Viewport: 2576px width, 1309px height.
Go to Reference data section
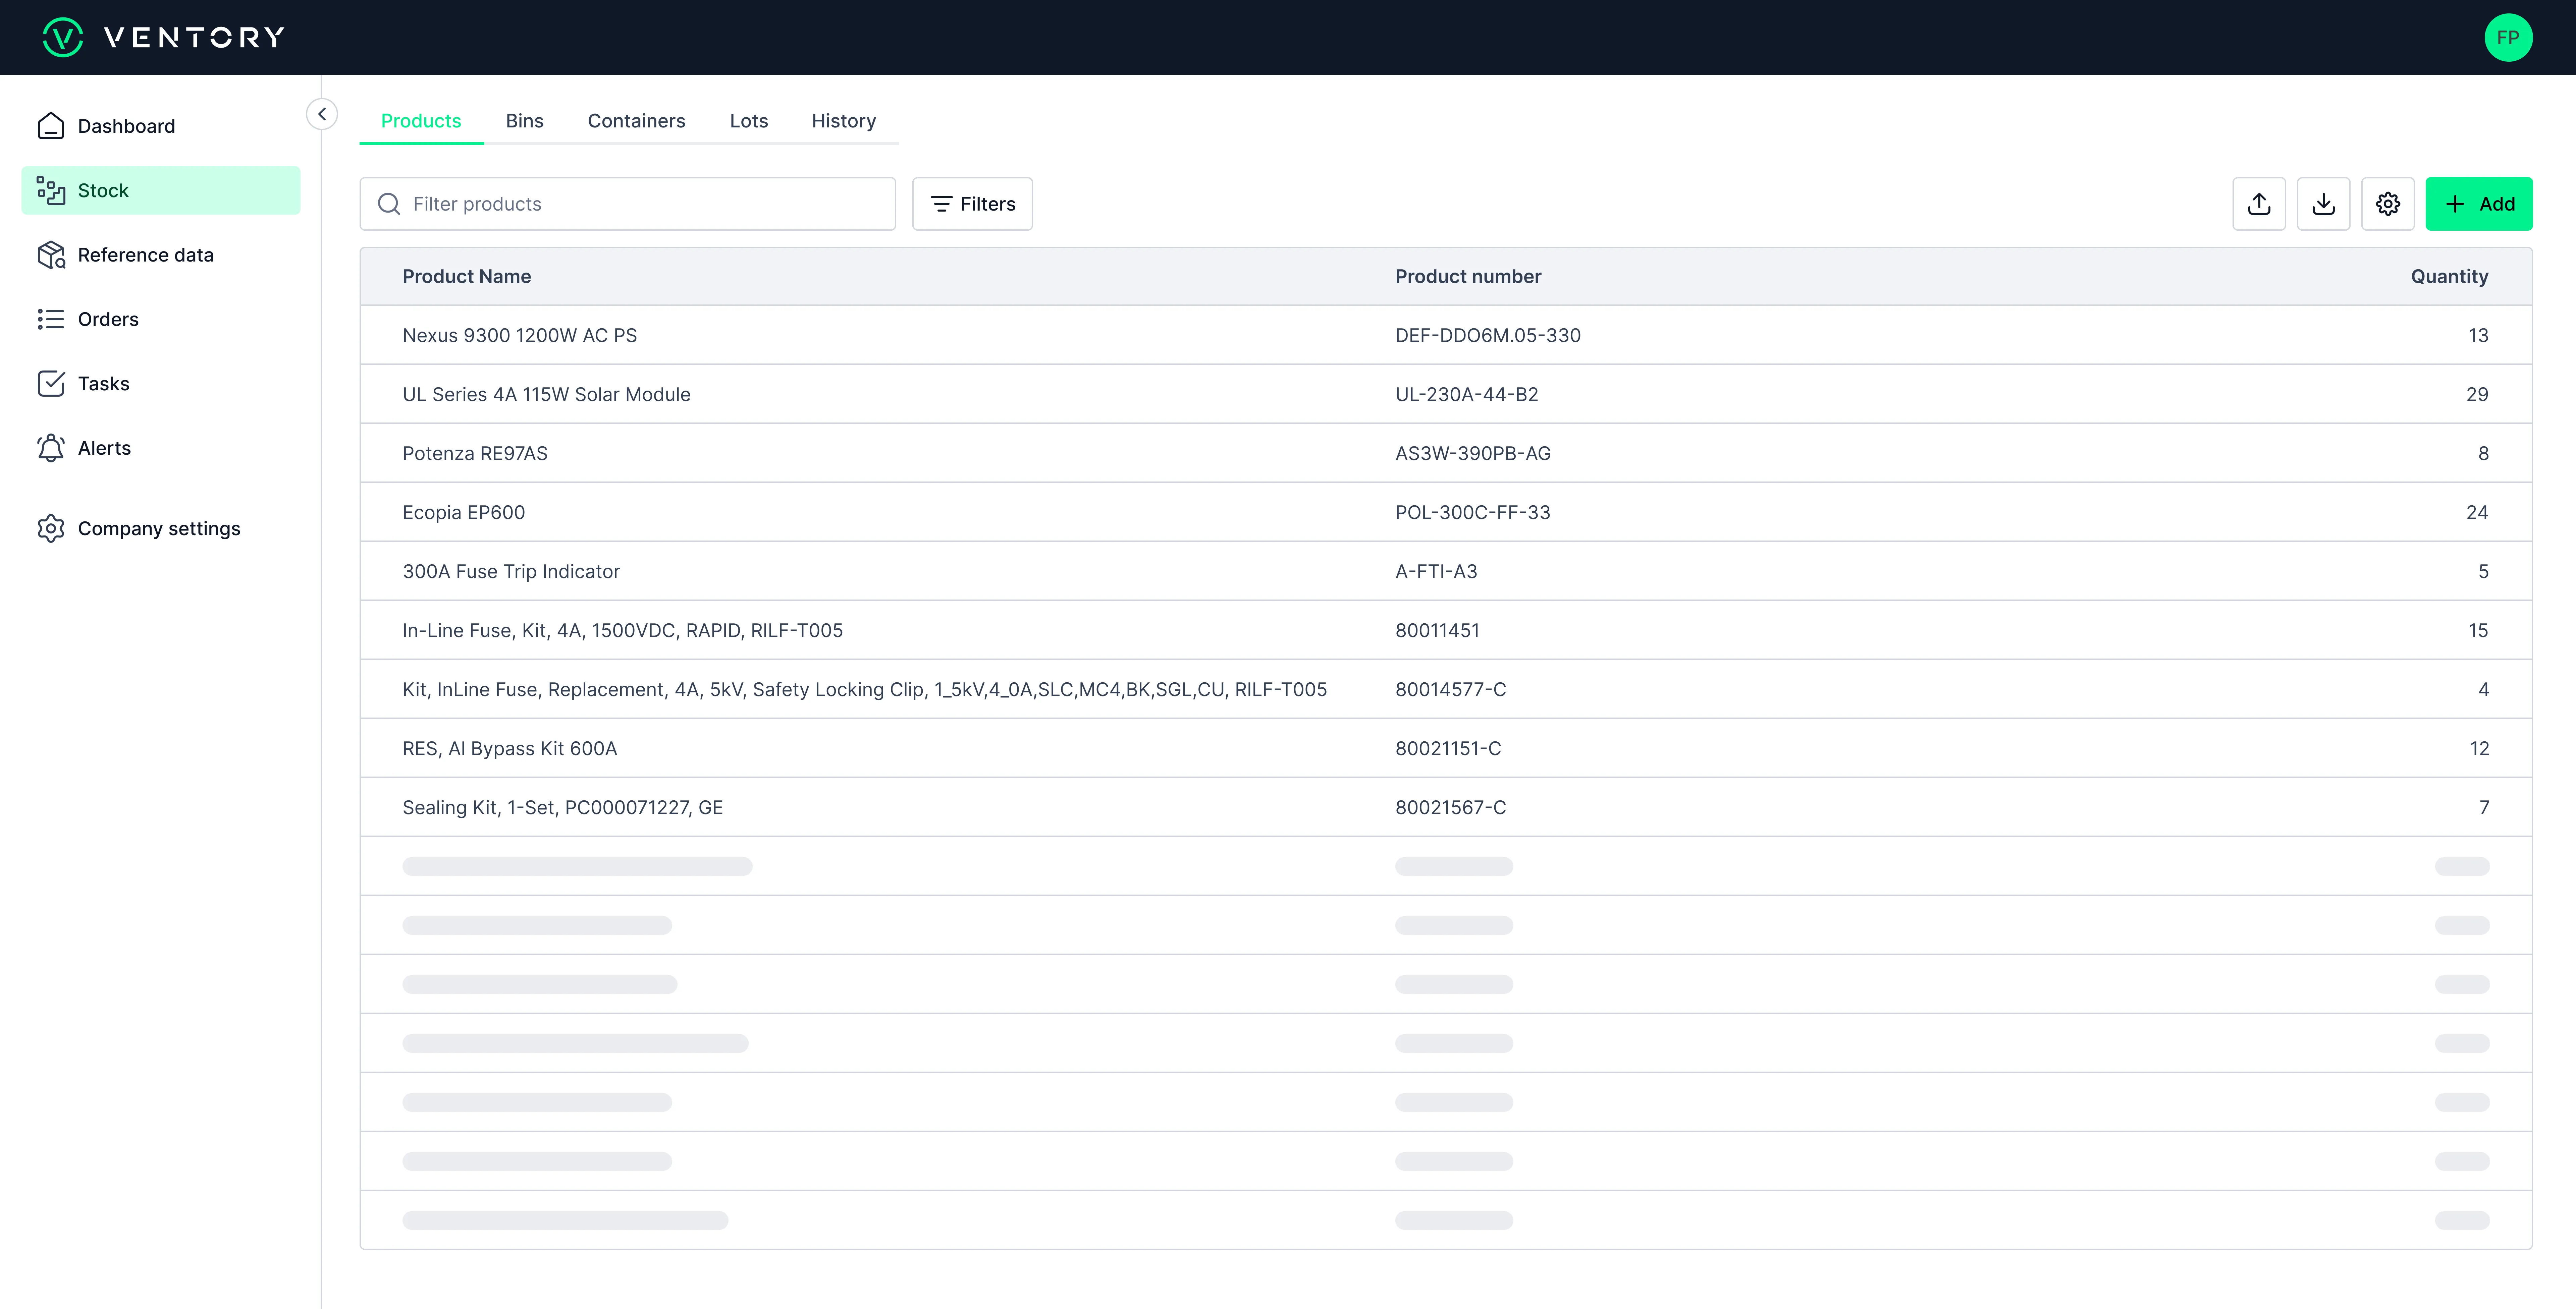tap(145, 255)
